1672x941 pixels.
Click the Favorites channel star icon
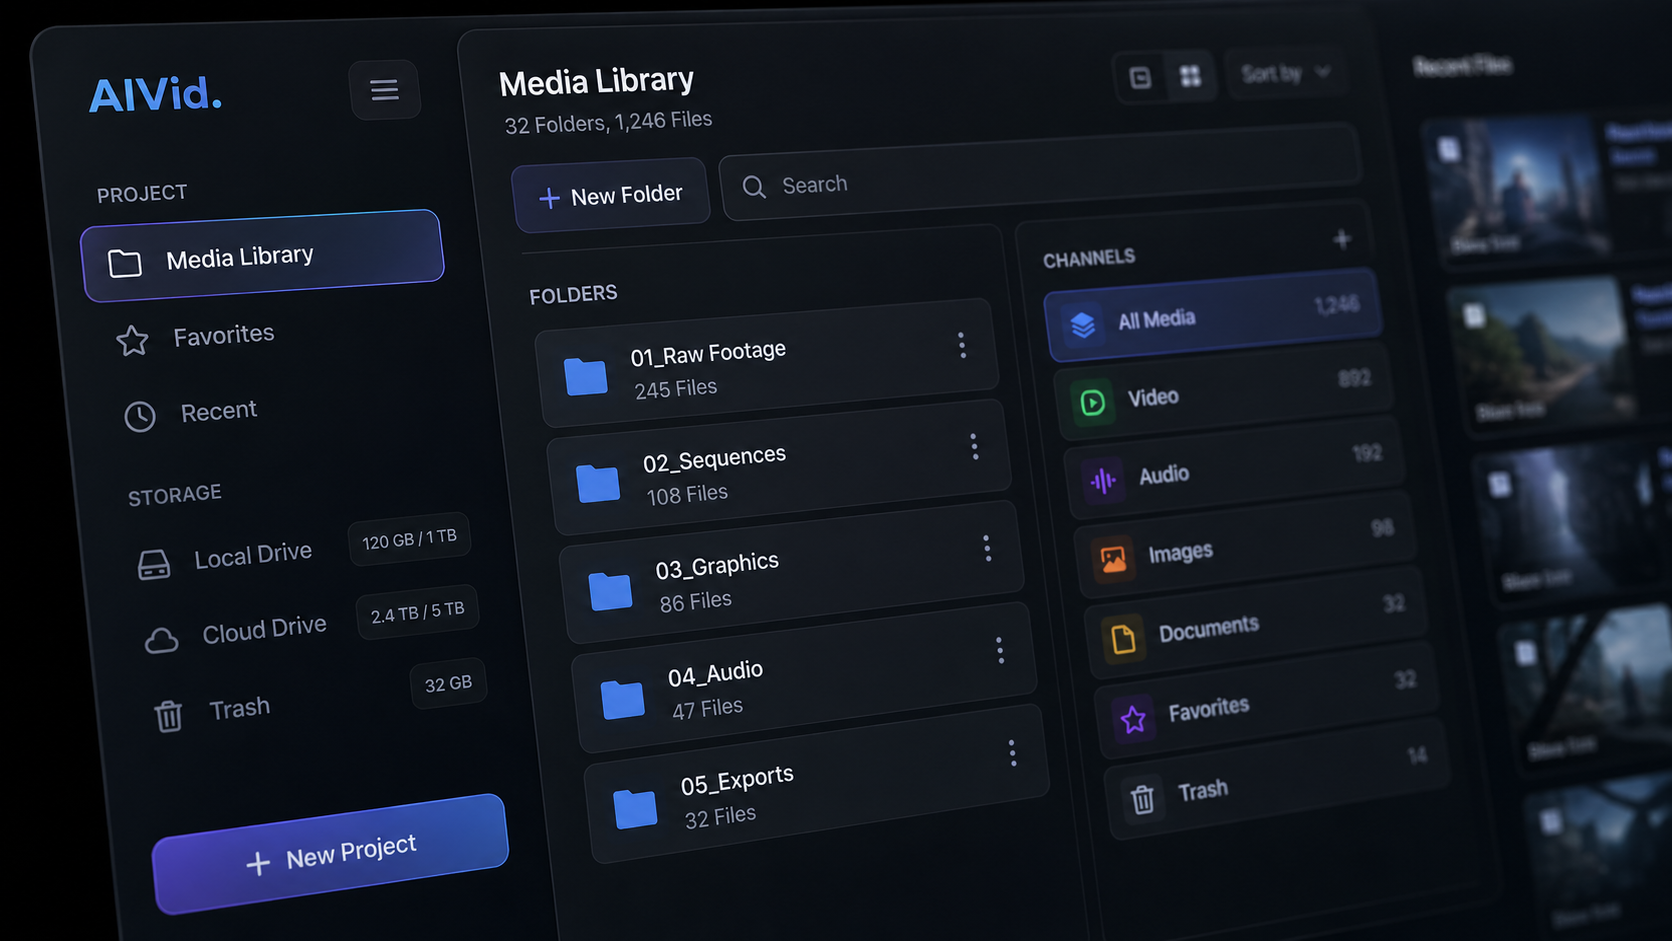click(x=1133, y=718)
